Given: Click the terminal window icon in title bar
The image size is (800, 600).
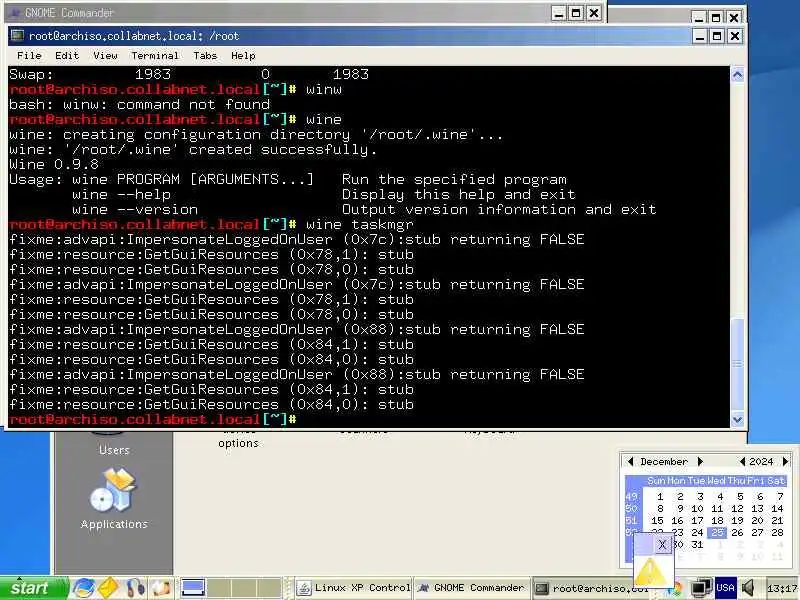Looking at the screenshot, I should [17, 35].
